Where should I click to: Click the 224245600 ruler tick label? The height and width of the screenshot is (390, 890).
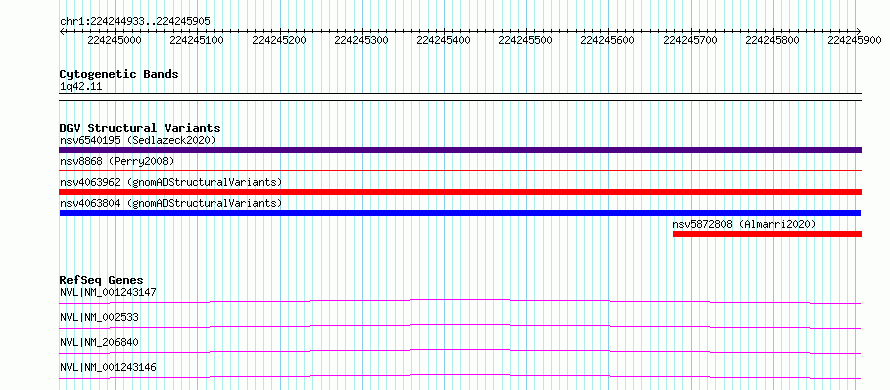tap(607, 40)
